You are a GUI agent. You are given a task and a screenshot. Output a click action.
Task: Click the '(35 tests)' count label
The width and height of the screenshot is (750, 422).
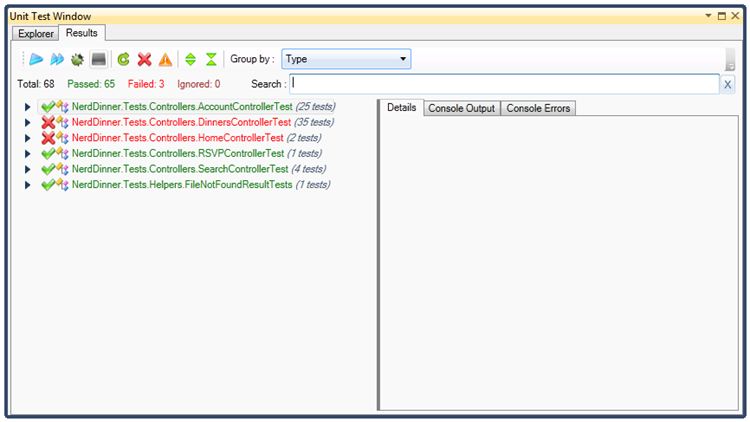click(314, 122)
